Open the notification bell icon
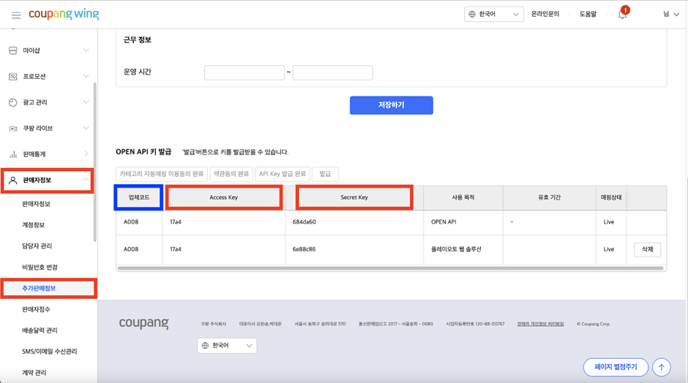688x383 pixels. coord(622,14)
